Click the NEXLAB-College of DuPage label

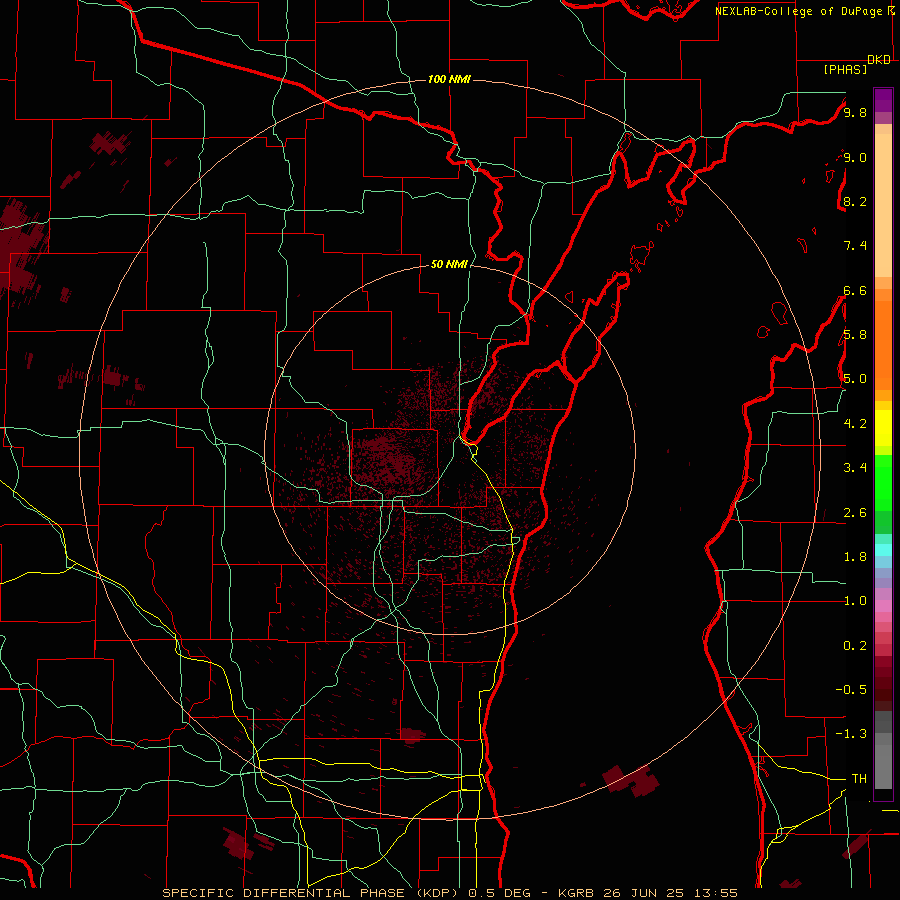(800, 11)
